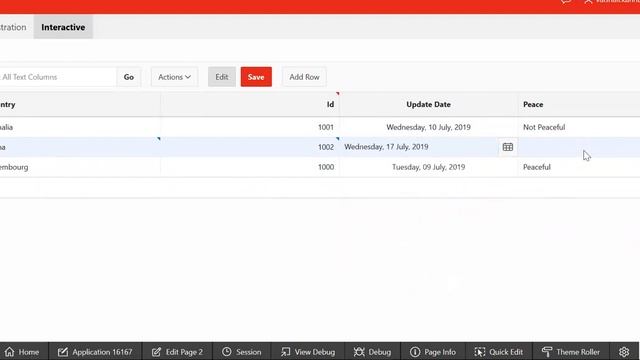Open Theme Roller
Image resolution: width=640 pixels, height=360 pixels.
(571, 351)
